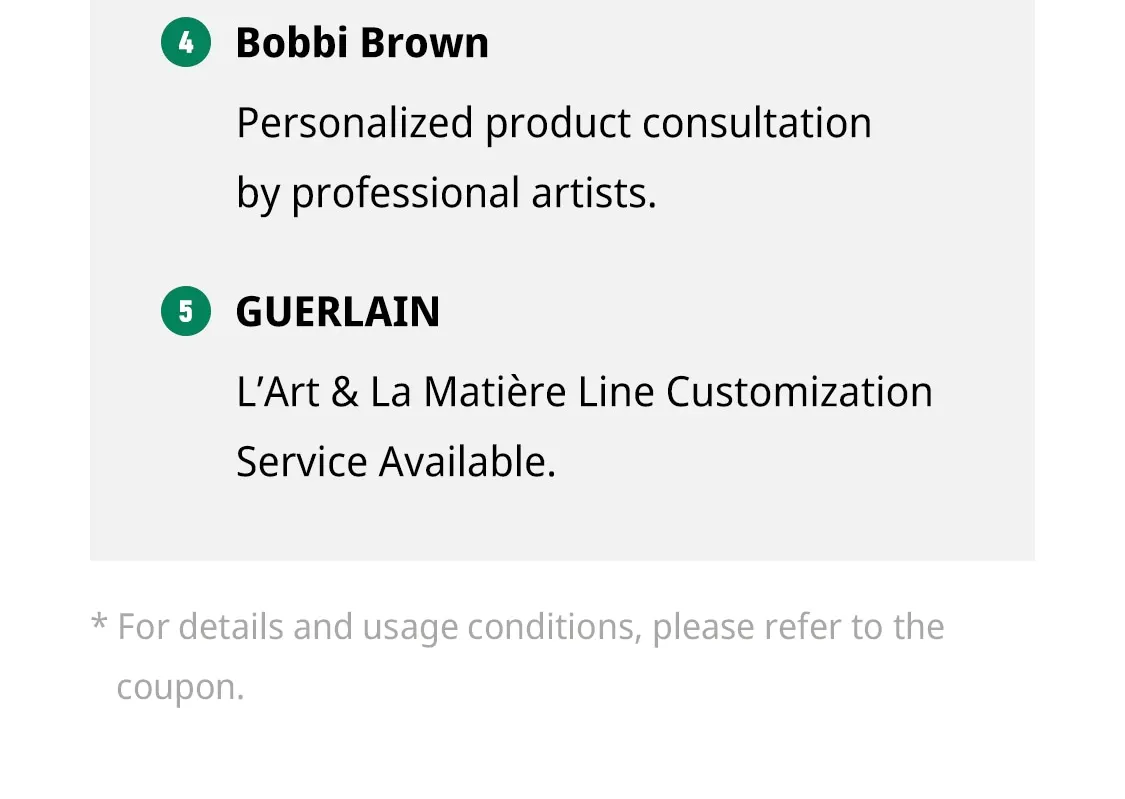This screenshot has height=799, width=1125.
Task: Click the word 'Matière' in the description
Action: [x=494, y=392]
